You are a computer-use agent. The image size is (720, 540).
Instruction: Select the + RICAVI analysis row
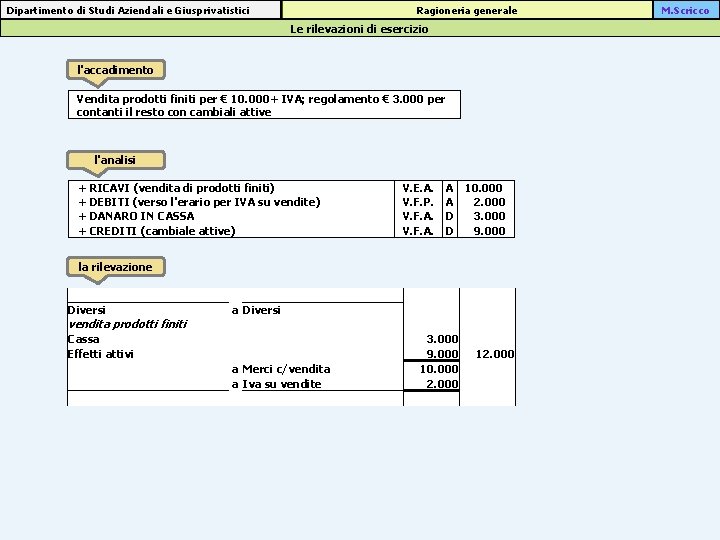[x=291, y=188]
